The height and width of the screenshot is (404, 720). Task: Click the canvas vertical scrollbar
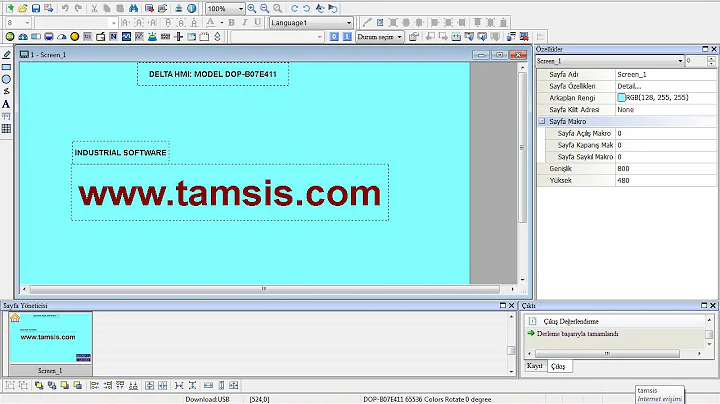coord(522,147)
